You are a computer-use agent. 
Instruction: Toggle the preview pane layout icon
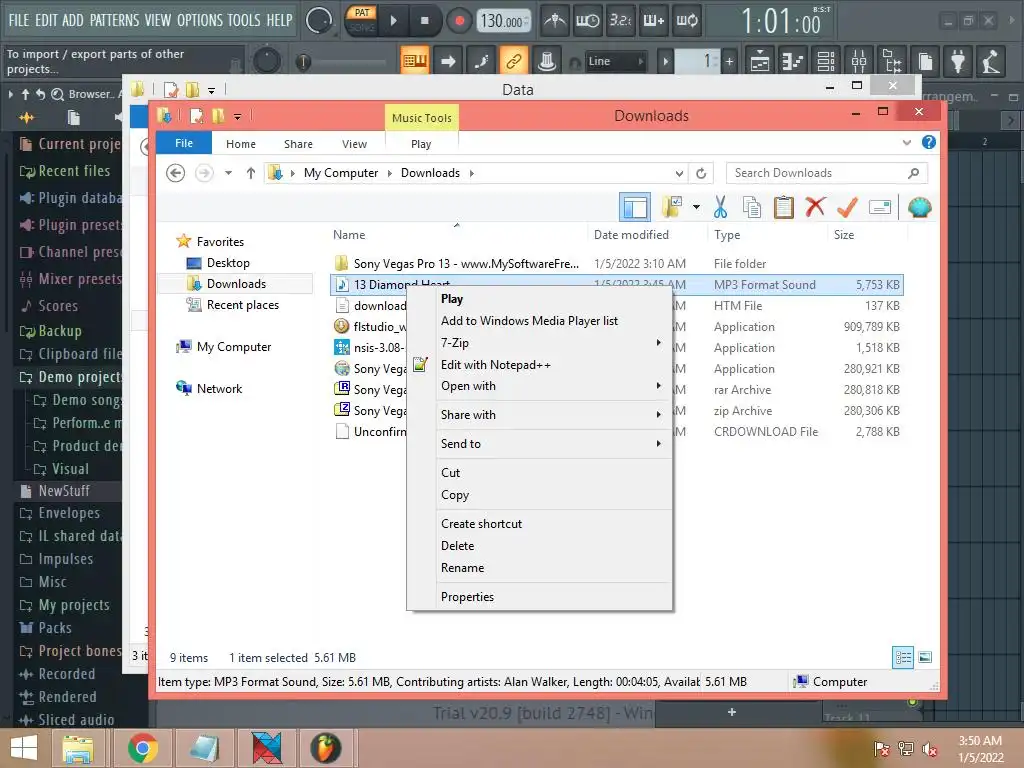point(635,208)
